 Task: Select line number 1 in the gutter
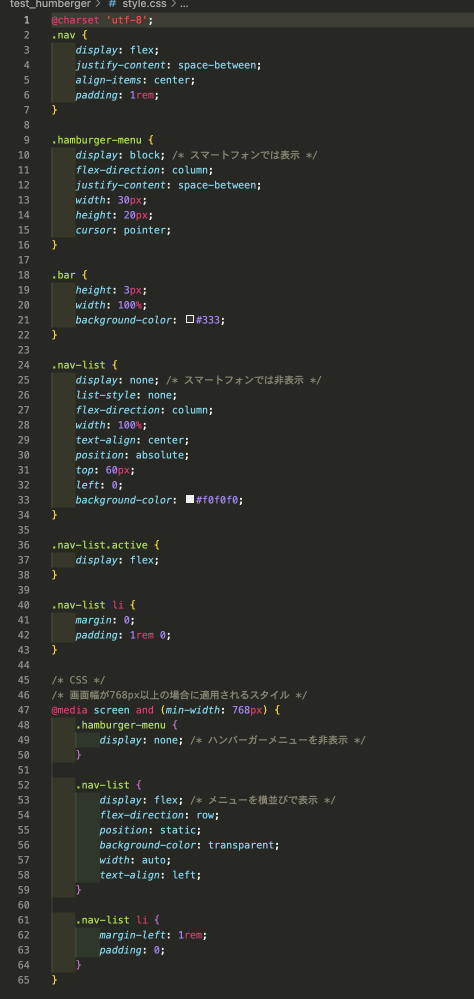click(x=26, y=20)
